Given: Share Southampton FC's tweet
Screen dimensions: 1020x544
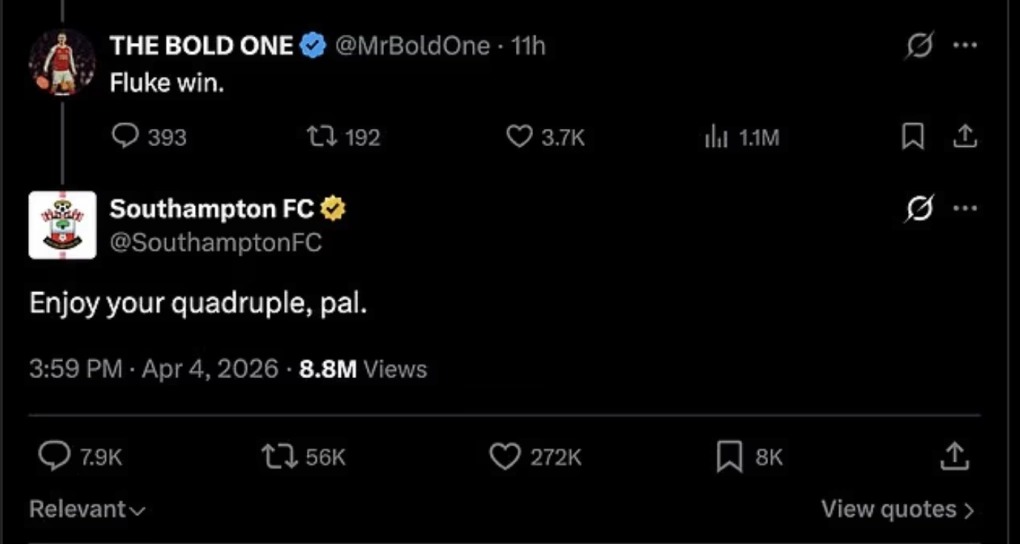Looking at the screenshot, I should 955,457.
